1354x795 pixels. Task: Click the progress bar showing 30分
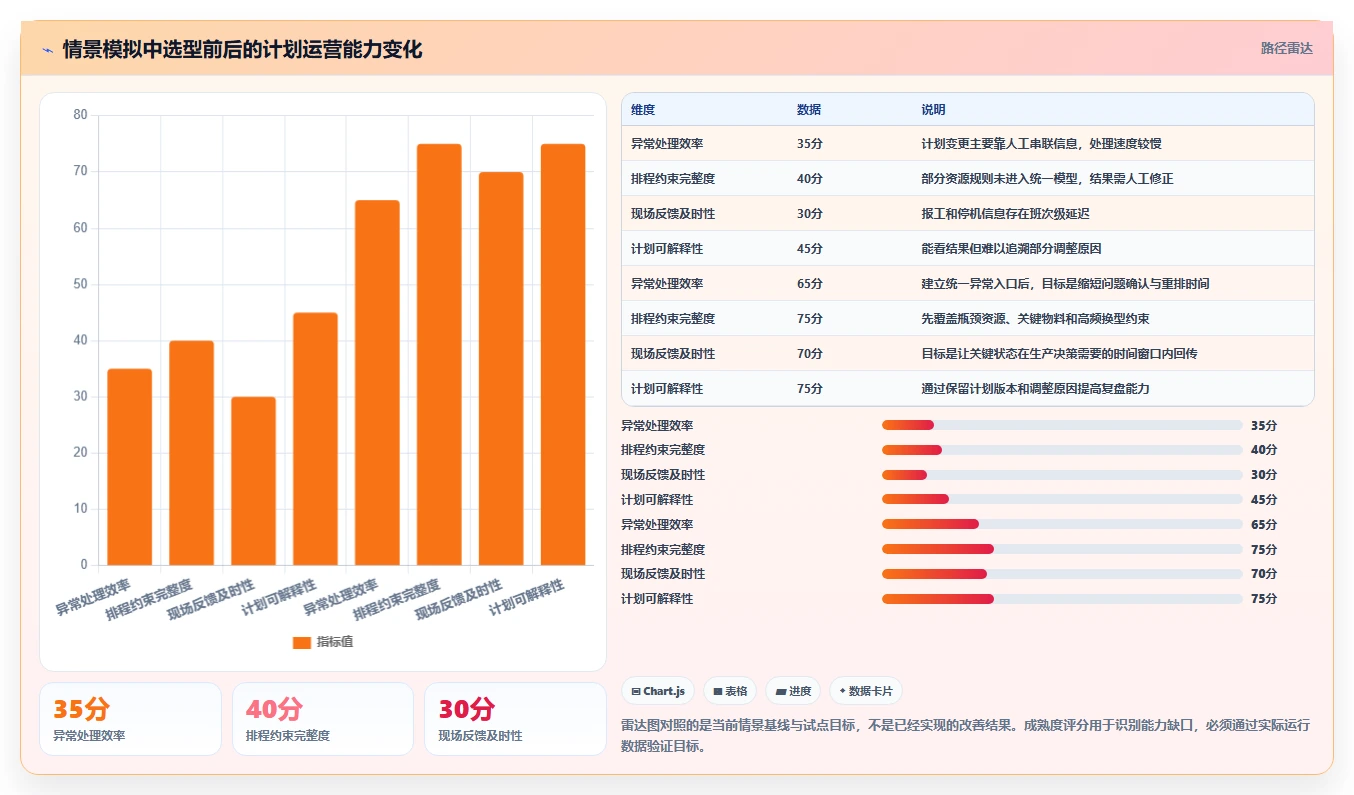1062,475
